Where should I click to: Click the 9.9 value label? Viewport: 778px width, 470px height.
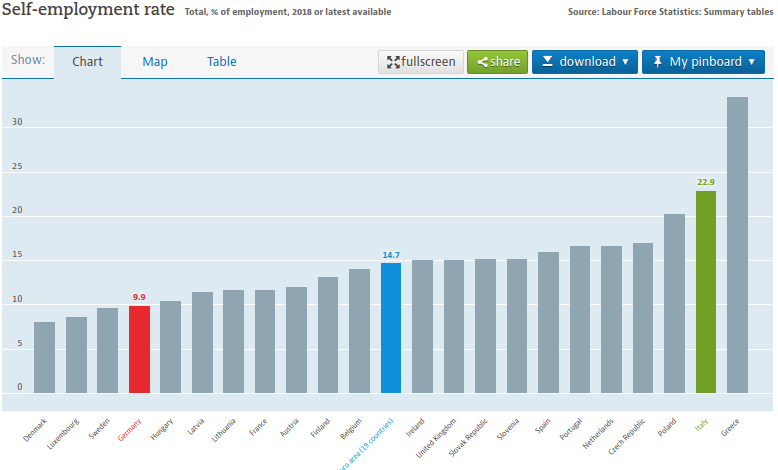point(139,297)
